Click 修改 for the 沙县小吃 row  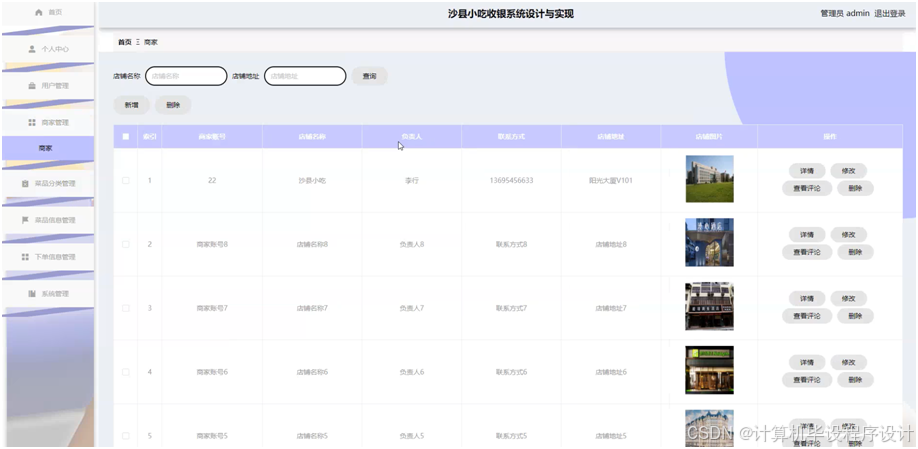(x=848, y=171)
